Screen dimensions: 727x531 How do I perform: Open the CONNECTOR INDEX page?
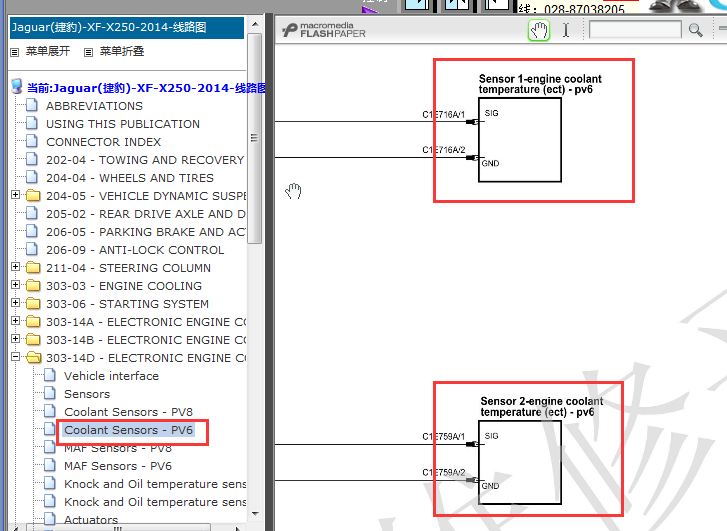pyautogui.click(x=103, y=142)
